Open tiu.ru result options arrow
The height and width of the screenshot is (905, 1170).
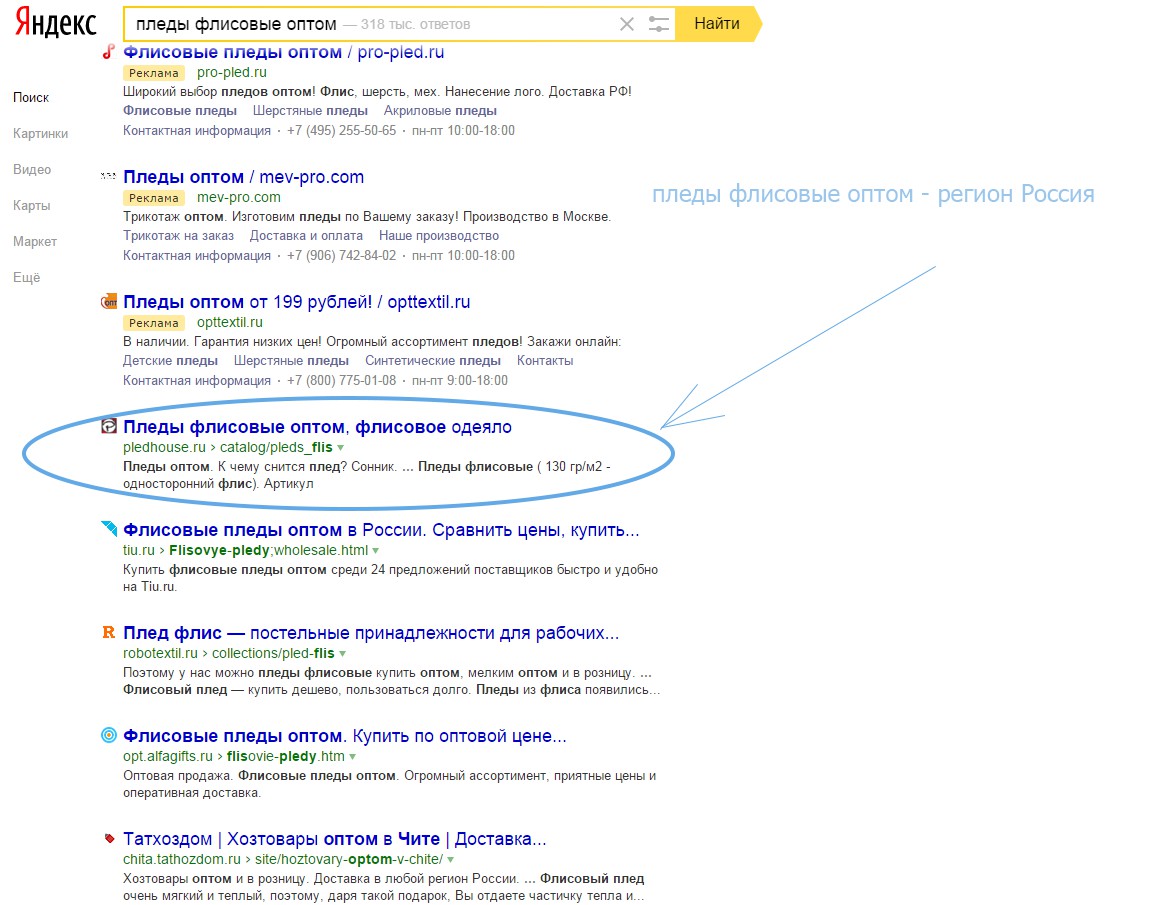tap(376, 551)
